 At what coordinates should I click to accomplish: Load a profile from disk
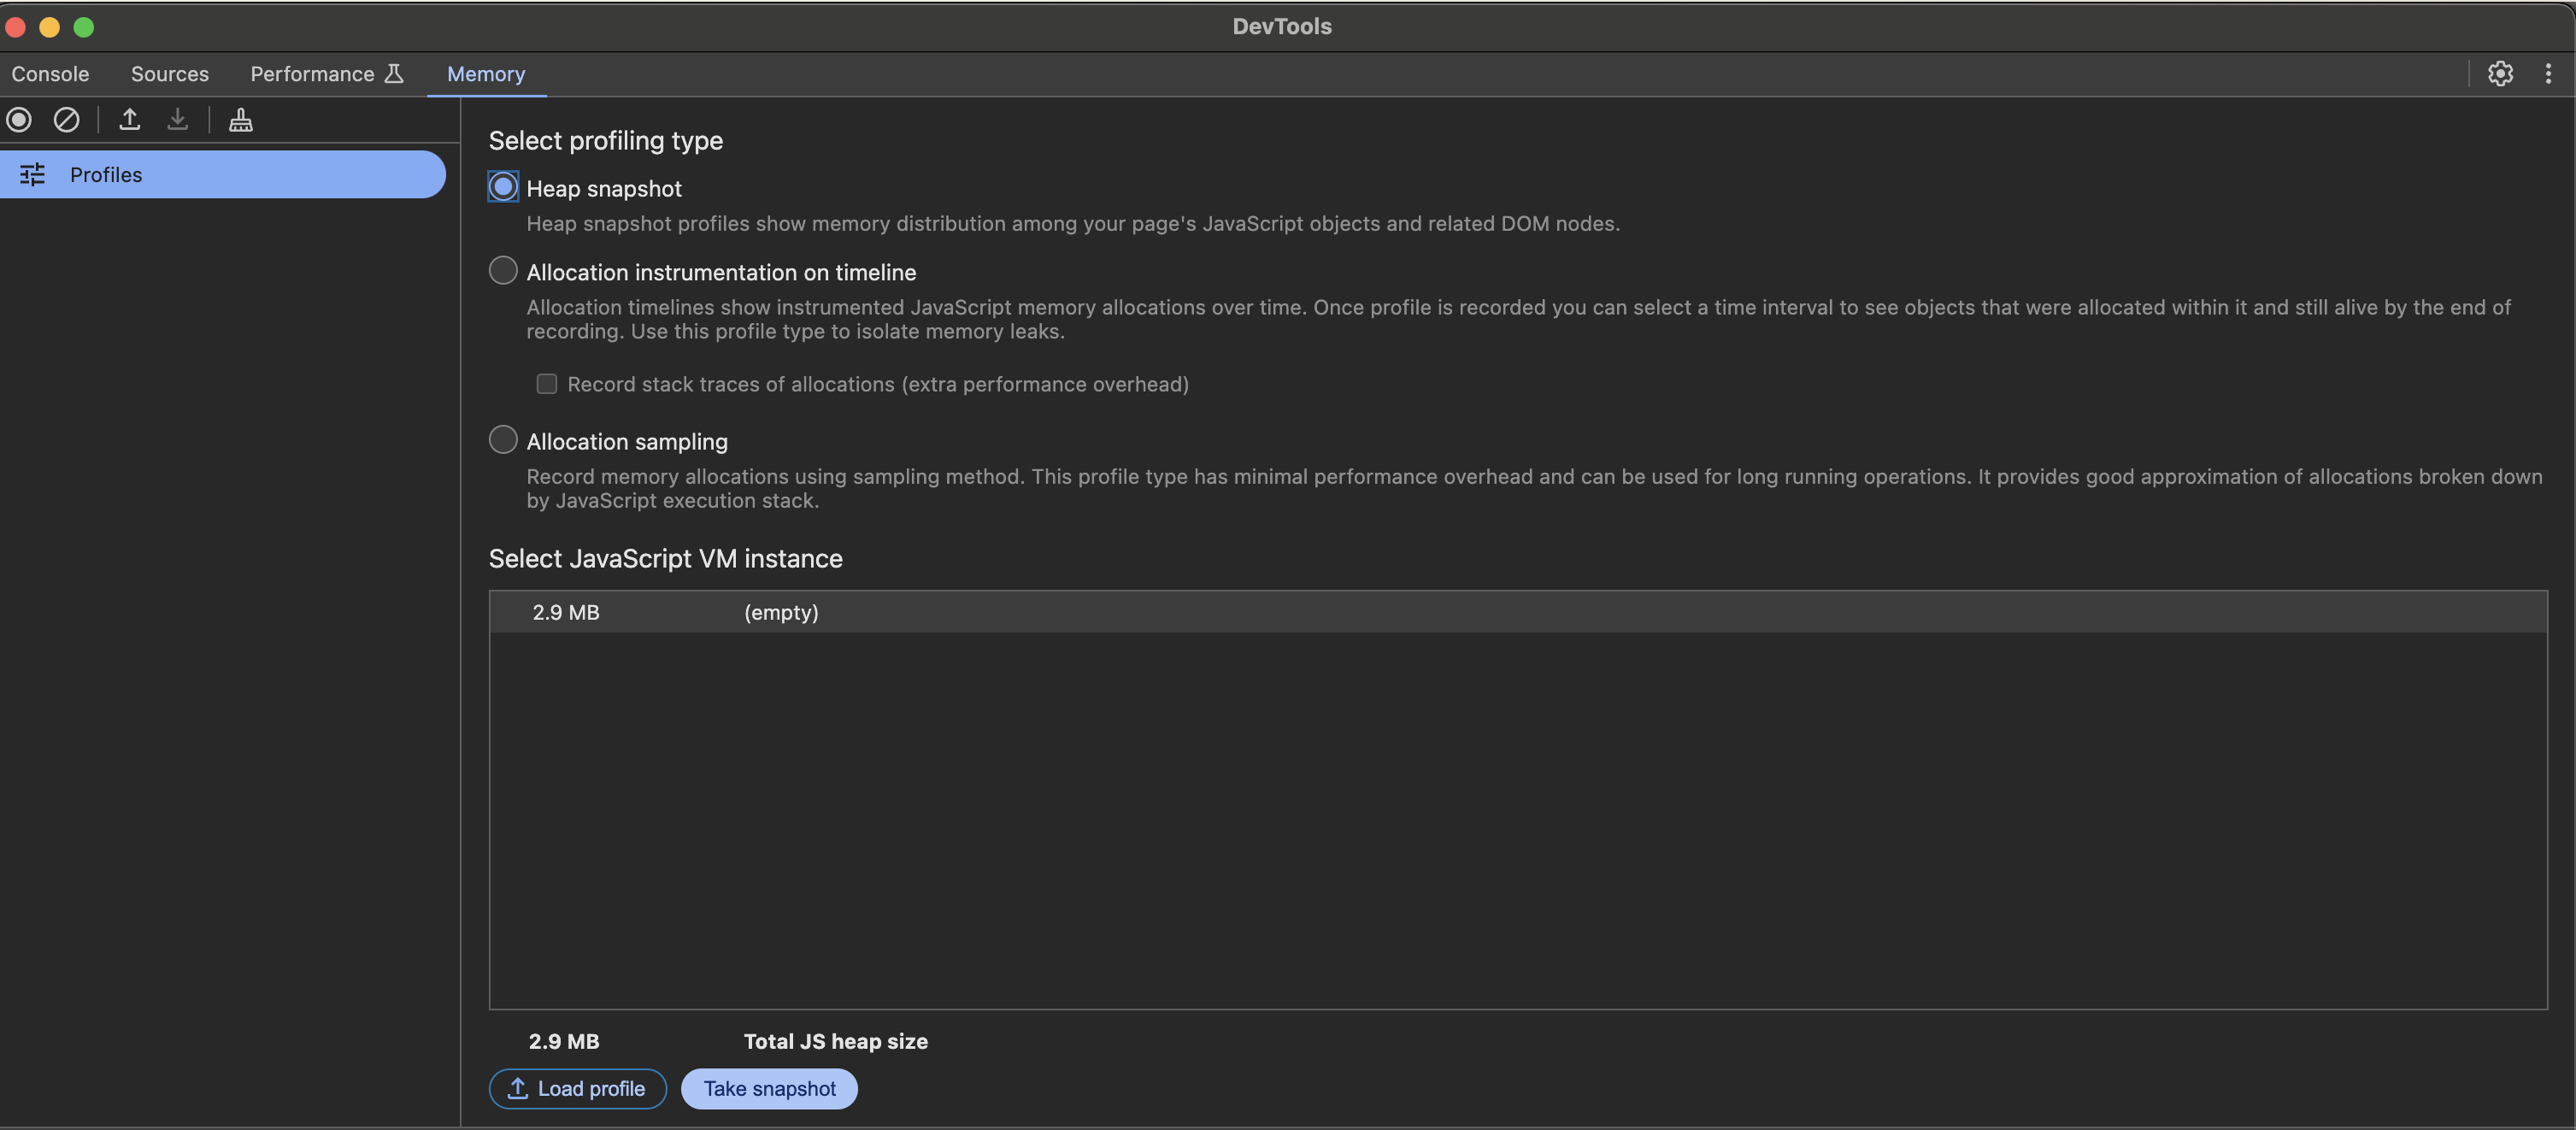click(577, 1089)
